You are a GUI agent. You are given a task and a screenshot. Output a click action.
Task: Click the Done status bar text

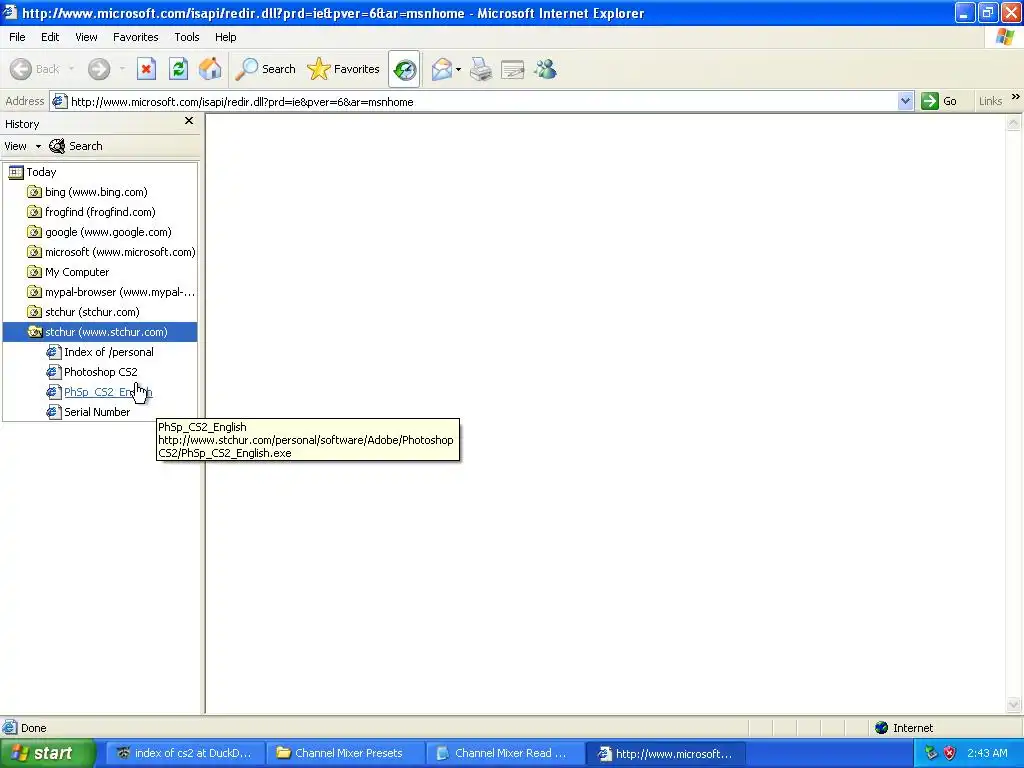pyautogui.click(x=33, y=728)
